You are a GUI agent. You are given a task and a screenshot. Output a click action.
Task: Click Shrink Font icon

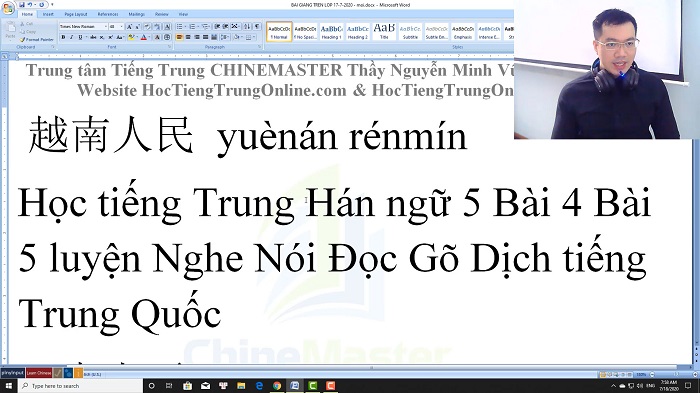pyautogui.click(x=138, y=27)
